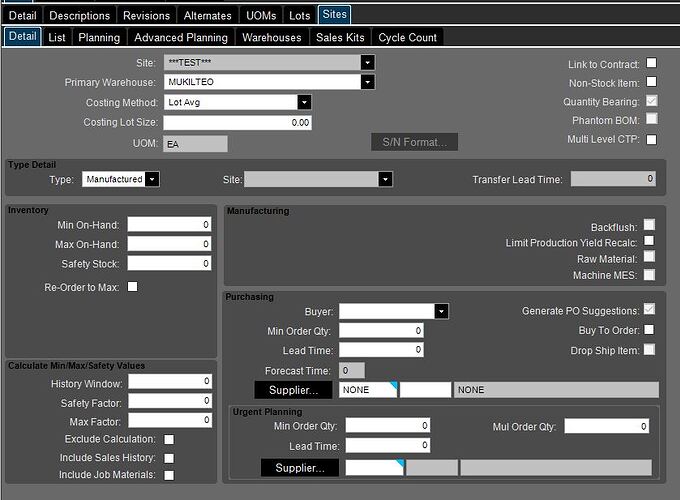Check Include Sales History
This screenshot has height=500, width=680.
[x=169, y=458]
